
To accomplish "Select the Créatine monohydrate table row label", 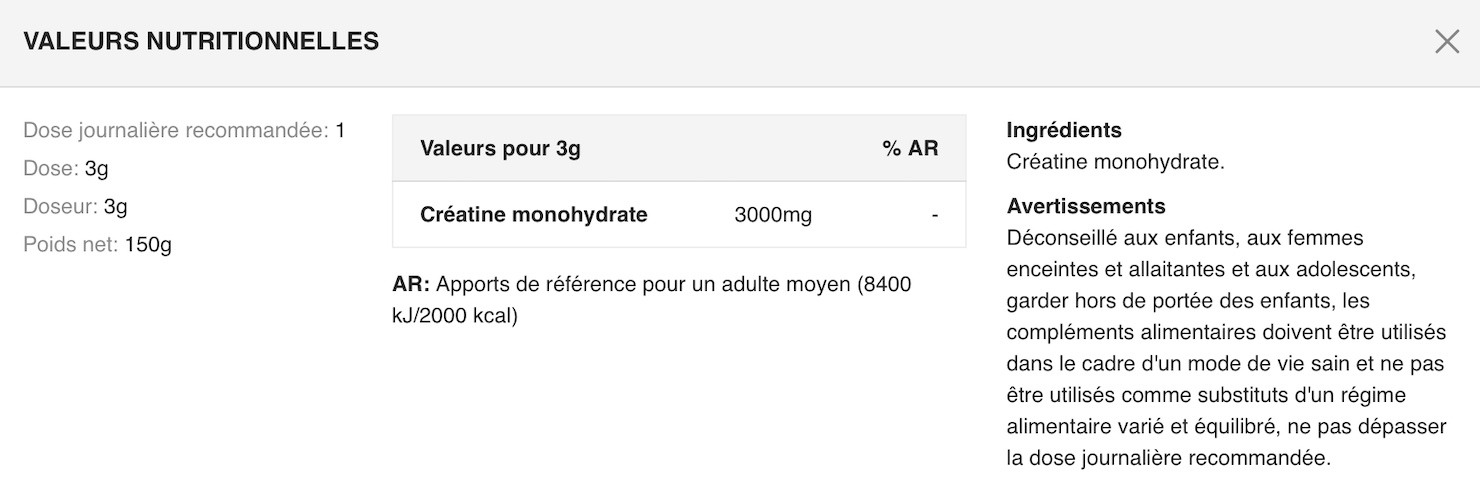I will pos(534,215).
